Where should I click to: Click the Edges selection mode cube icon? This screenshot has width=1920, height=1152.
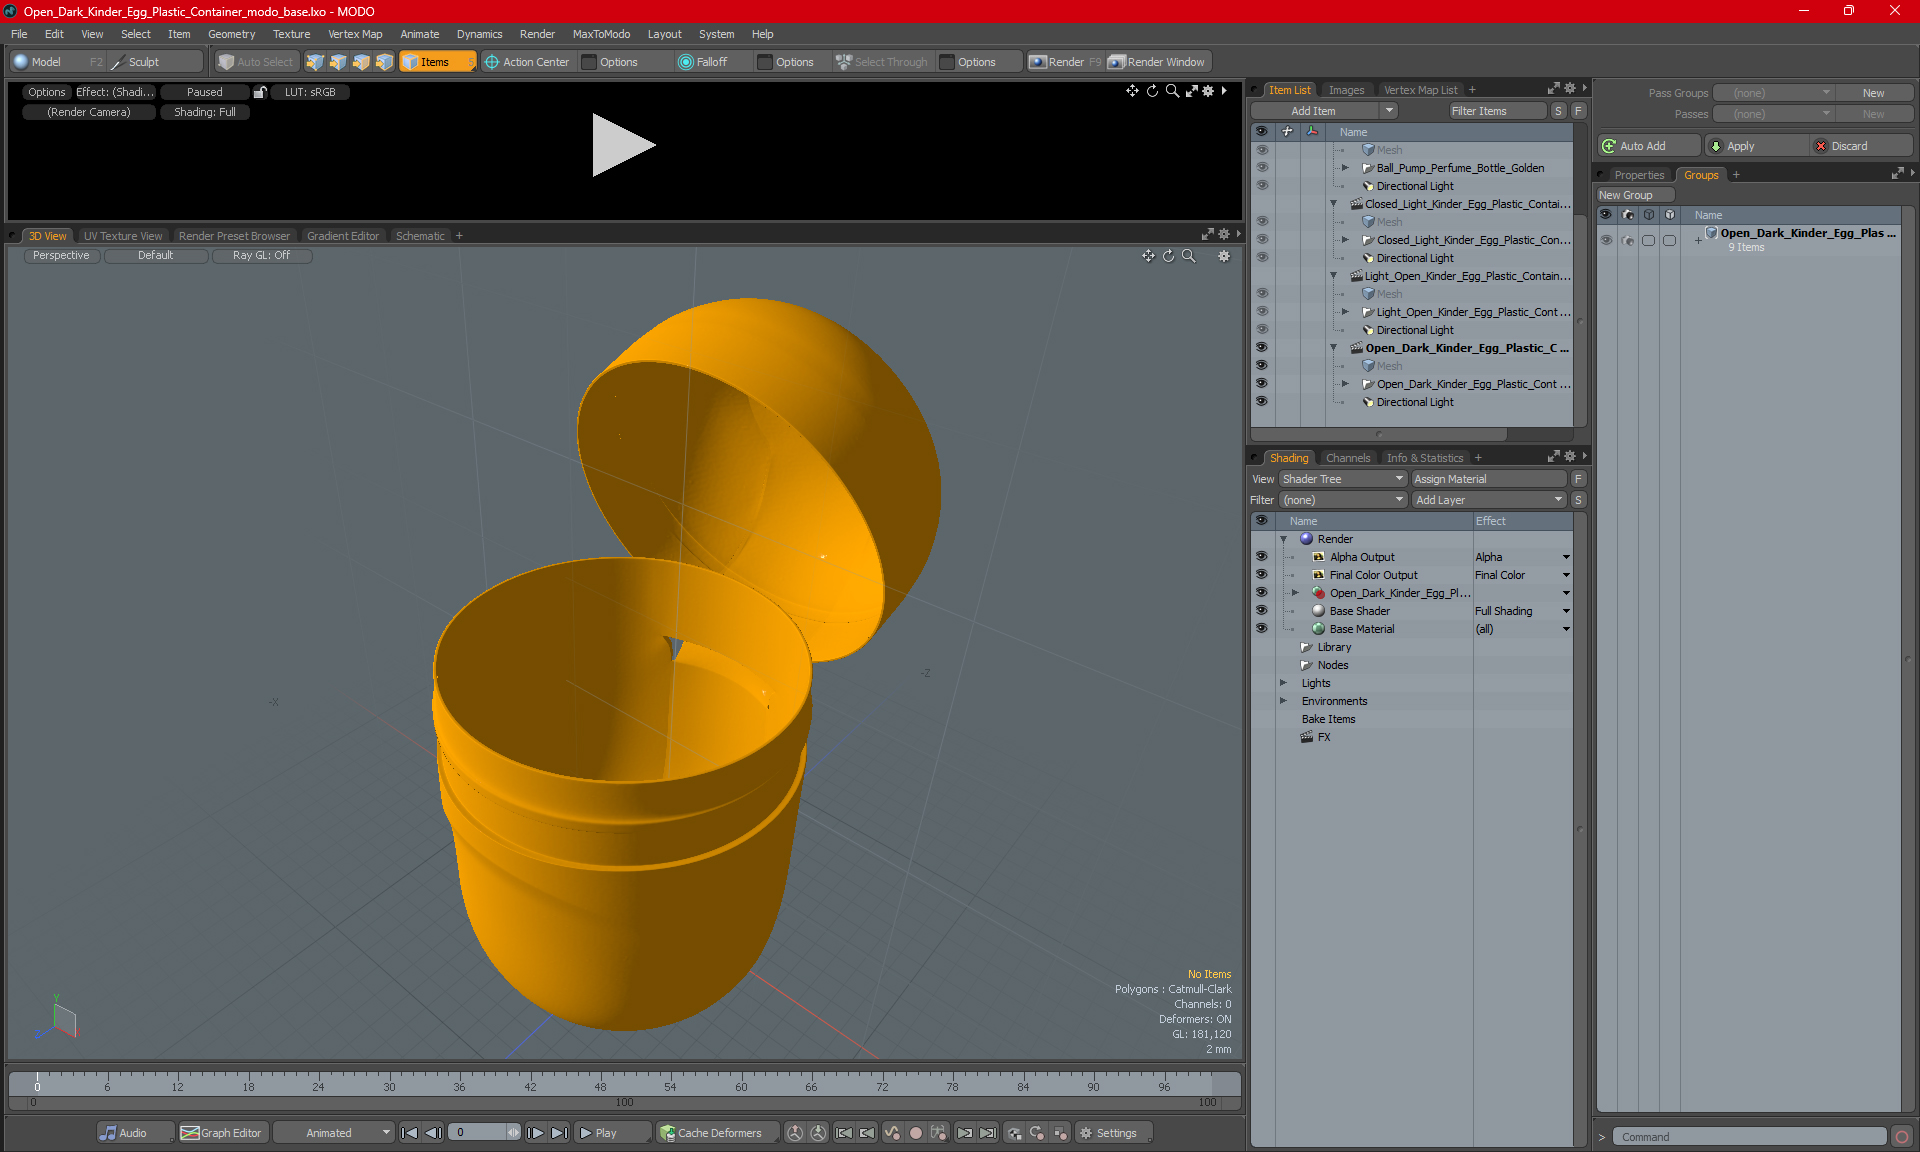(338, 62)
